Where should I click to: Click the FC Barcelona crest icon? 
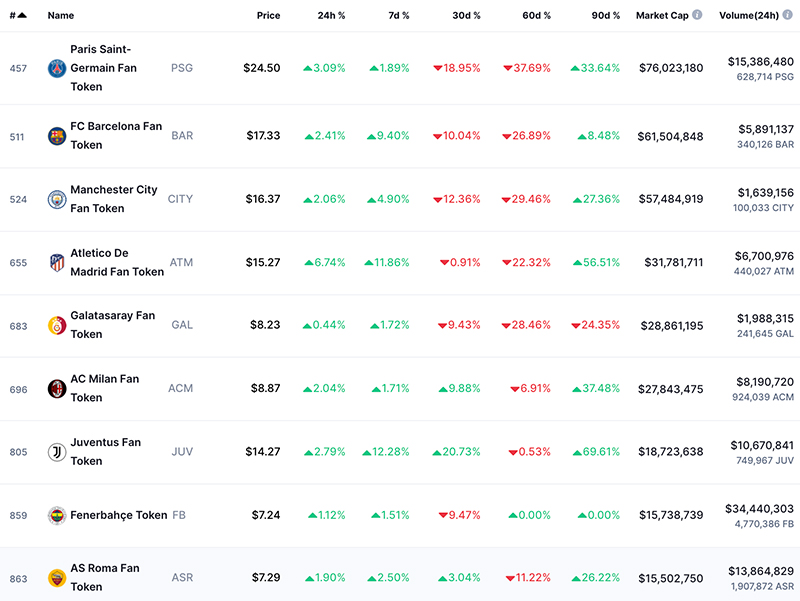[x=57, y=136]
